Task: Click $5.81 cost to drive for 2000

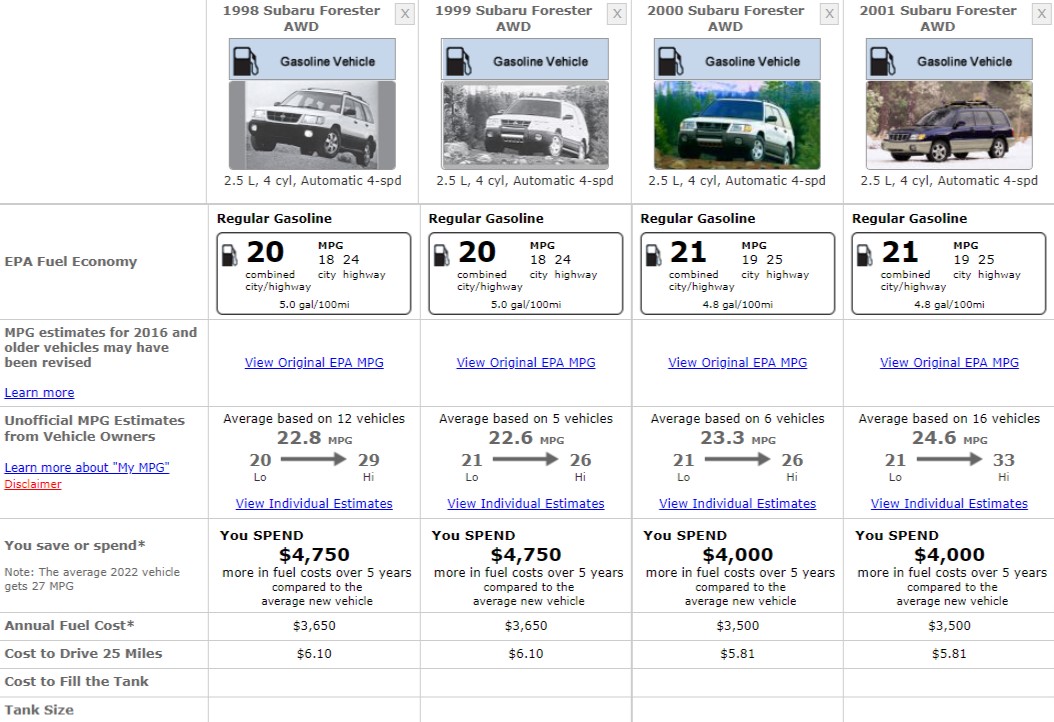Action: pos(737,653)
